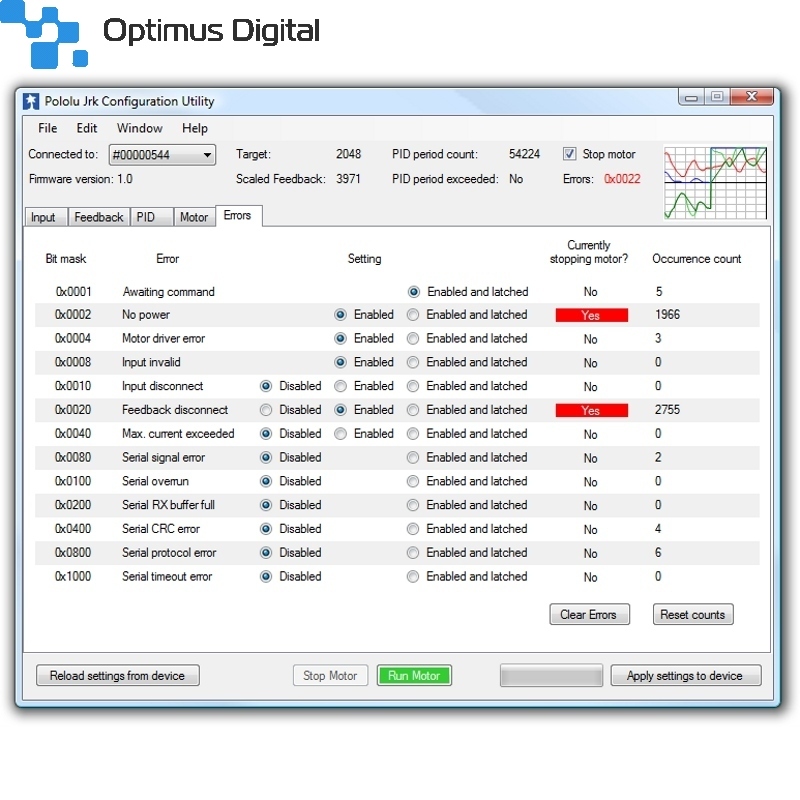The height and width of the screenshot is (800, 800).
Task: Click the PID period count value 54224
Action: (x=524, y=154)
